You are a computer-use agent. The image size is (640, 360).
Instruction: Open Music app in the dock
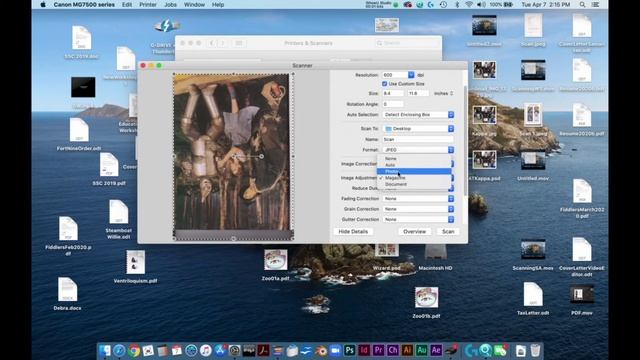click(206, 350)
